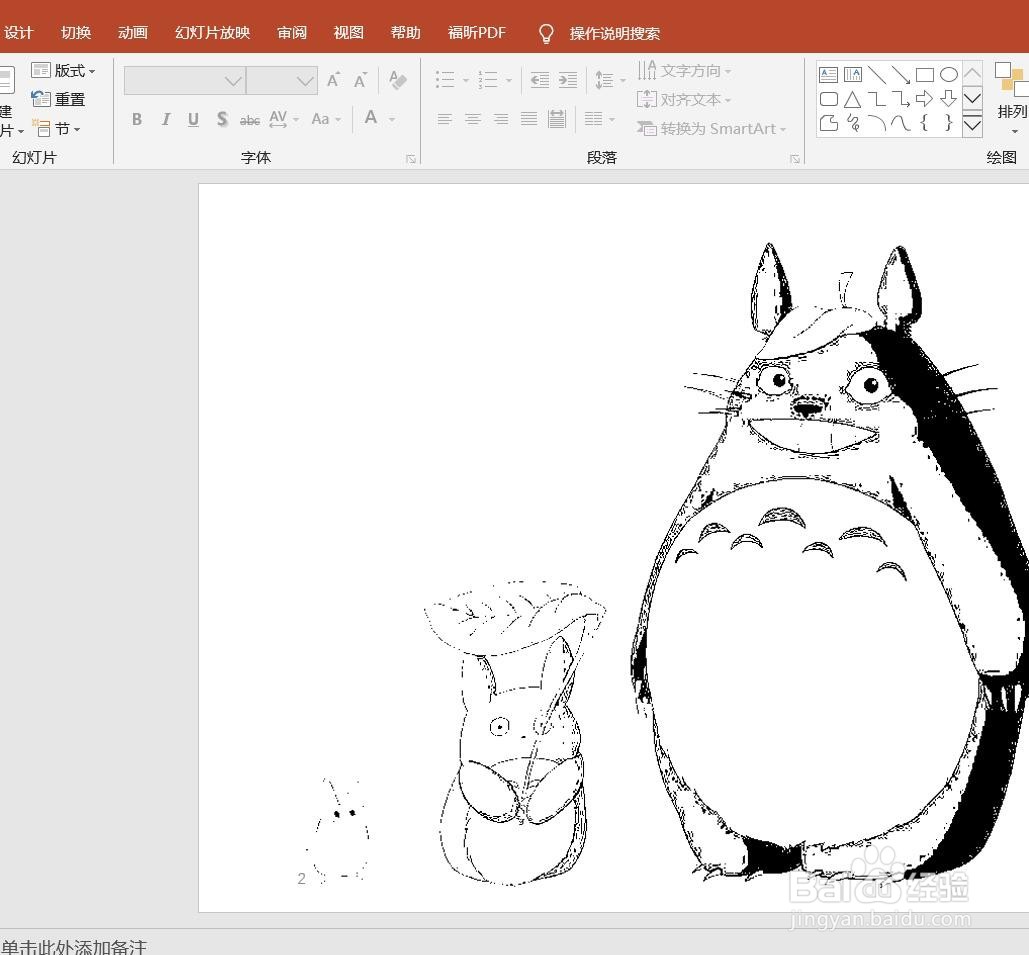Expand the 节 section dropdown
This screenshot has width=1029, height=955.
tap(56, 129)
